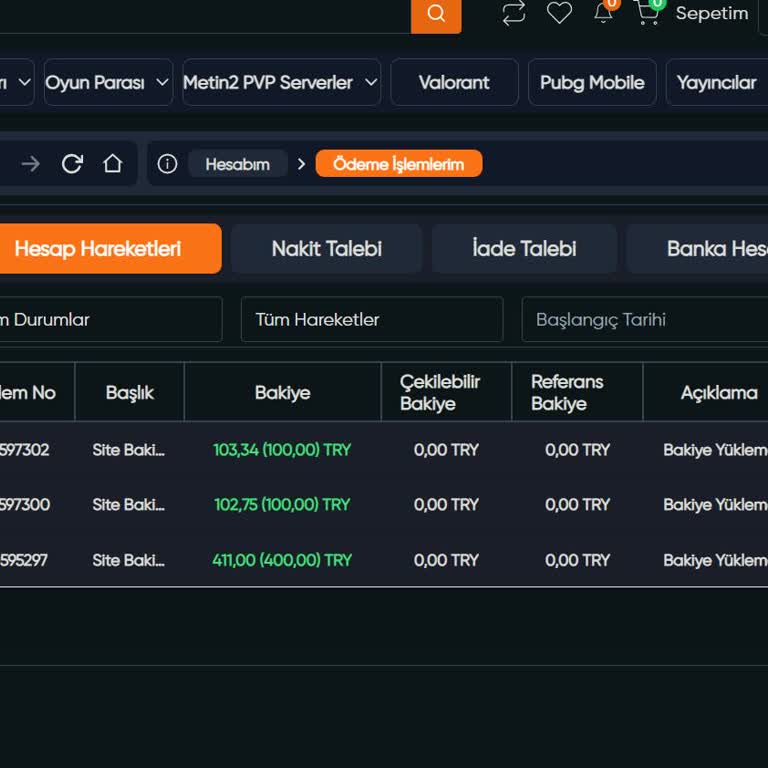
Task: Click the refresh page icon
Action: point(72,164)
